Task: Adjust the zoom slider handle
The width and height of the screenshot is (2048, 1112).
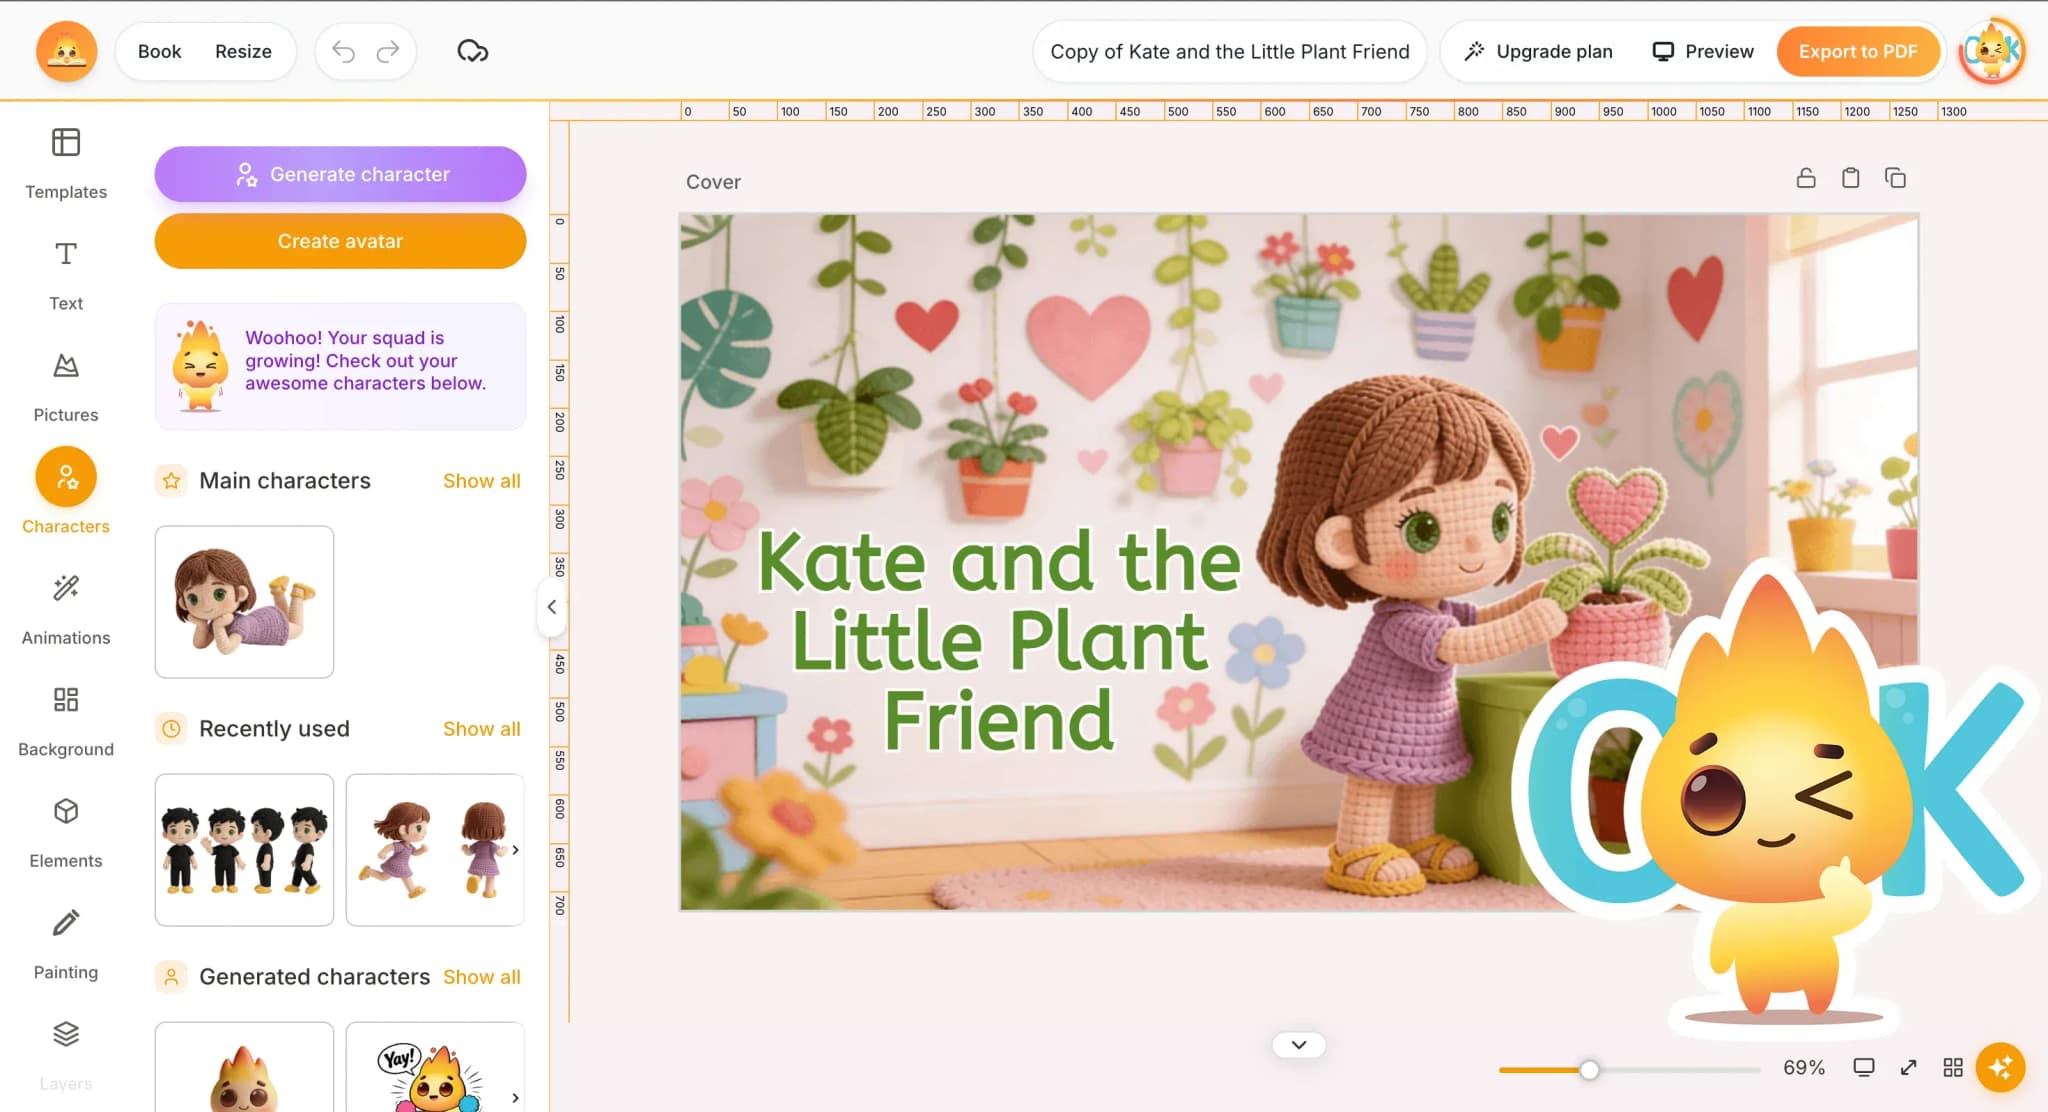Action: [1589, 1070]
